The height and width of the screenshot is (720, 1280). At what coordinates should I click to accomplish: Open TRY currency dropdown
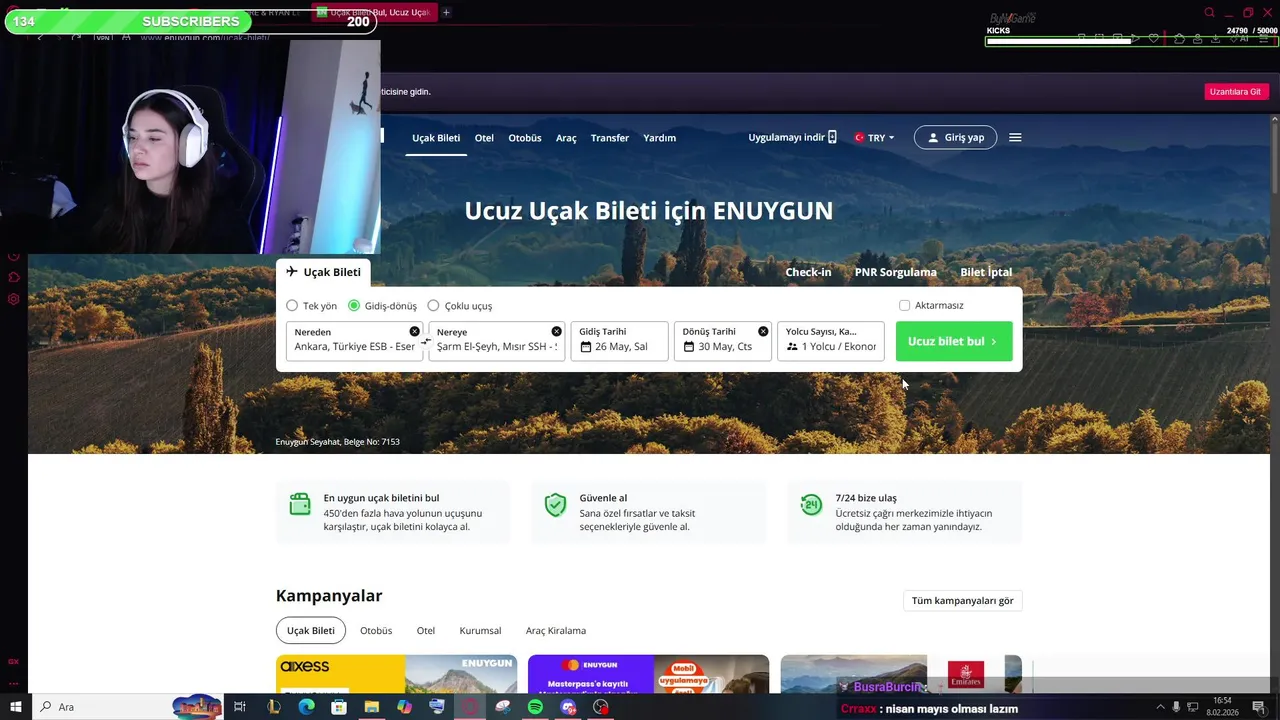874,137
